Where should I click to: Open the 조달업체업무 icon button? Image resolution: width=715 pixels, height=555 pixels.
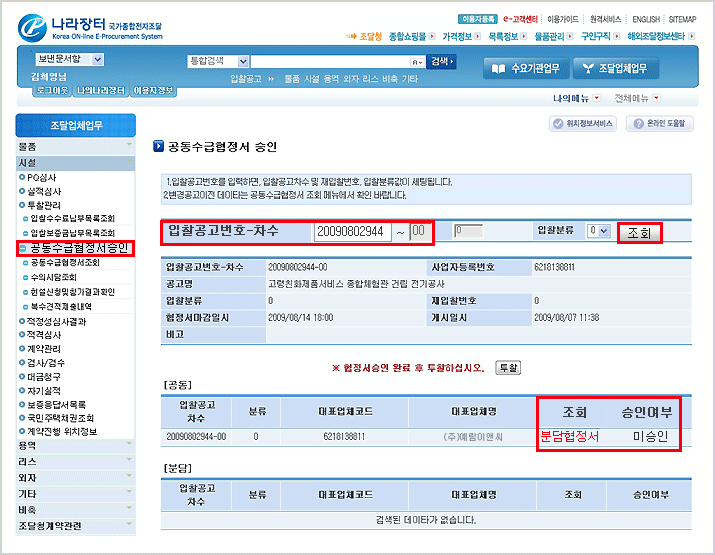pyautogui.click(x=616, y=68)
